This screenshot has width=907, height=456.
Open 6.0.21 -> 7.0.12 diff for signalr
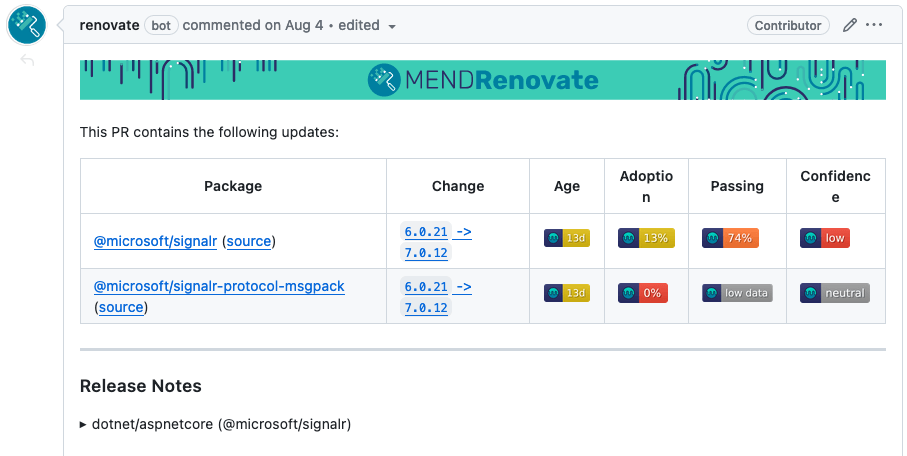437,242
